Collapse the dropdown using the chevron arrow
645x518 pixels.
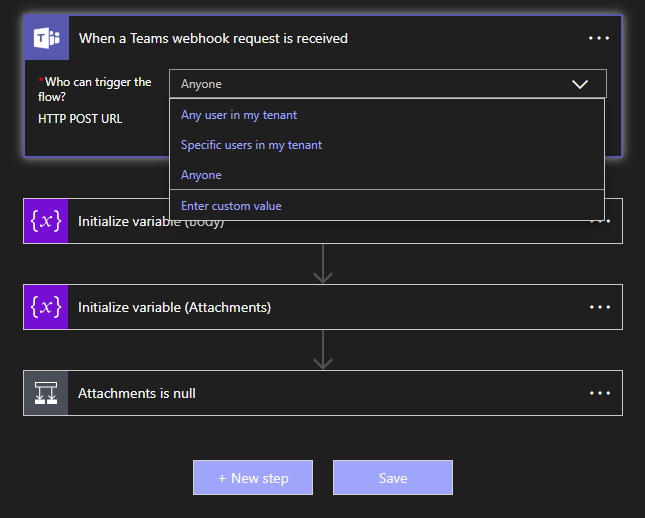pos(580,84)
